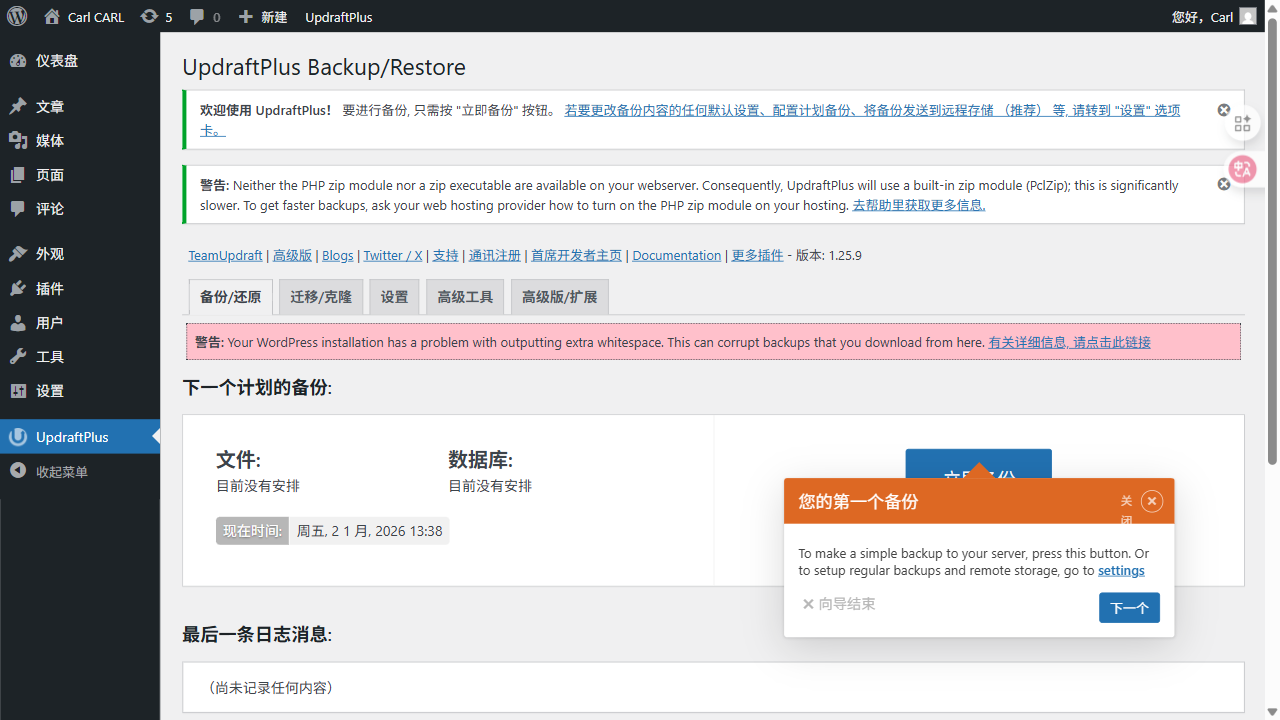Screen dimensions: 1280x720
Task: Click the settings link in the tour popup
Action: coord(1120,570)
